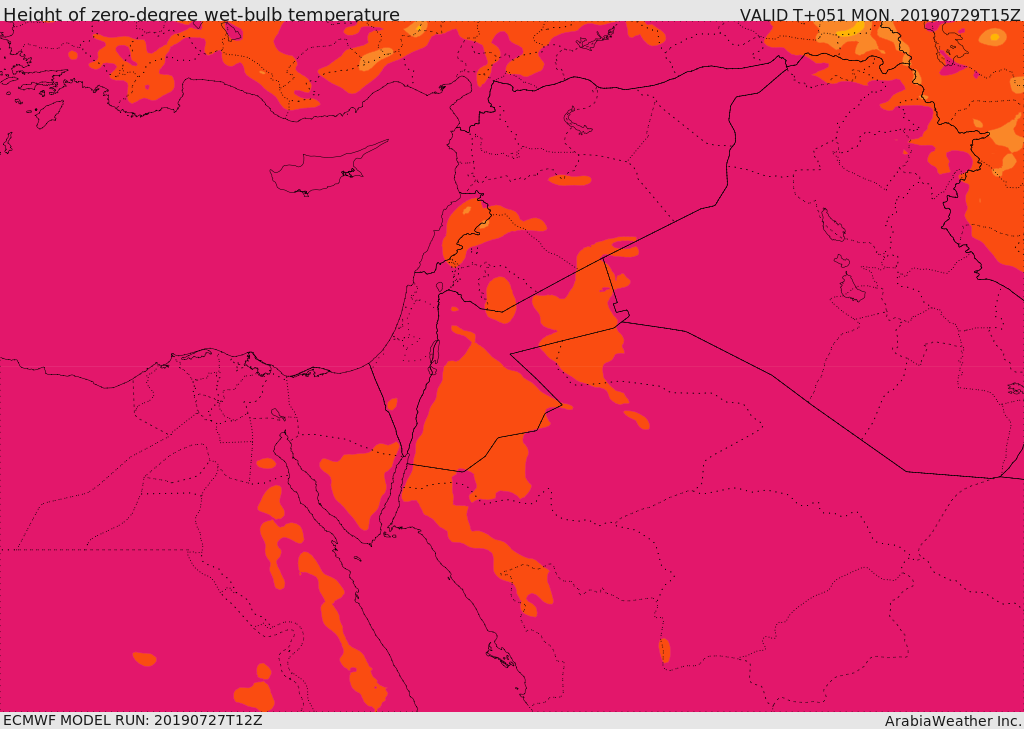Viewport: 1024px width, 729px height.
Task: Click the 'VALID T+051 MON. 20190729T15Z' label
Action: pos(880,14)
